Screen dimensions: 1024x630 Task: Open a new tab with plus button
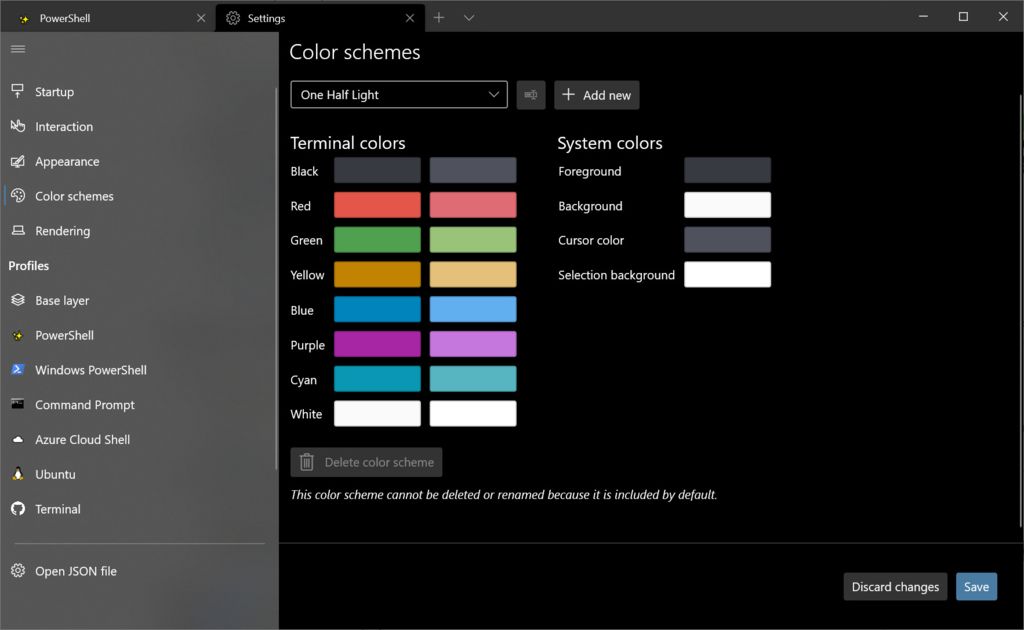click(x=439, y=18)
